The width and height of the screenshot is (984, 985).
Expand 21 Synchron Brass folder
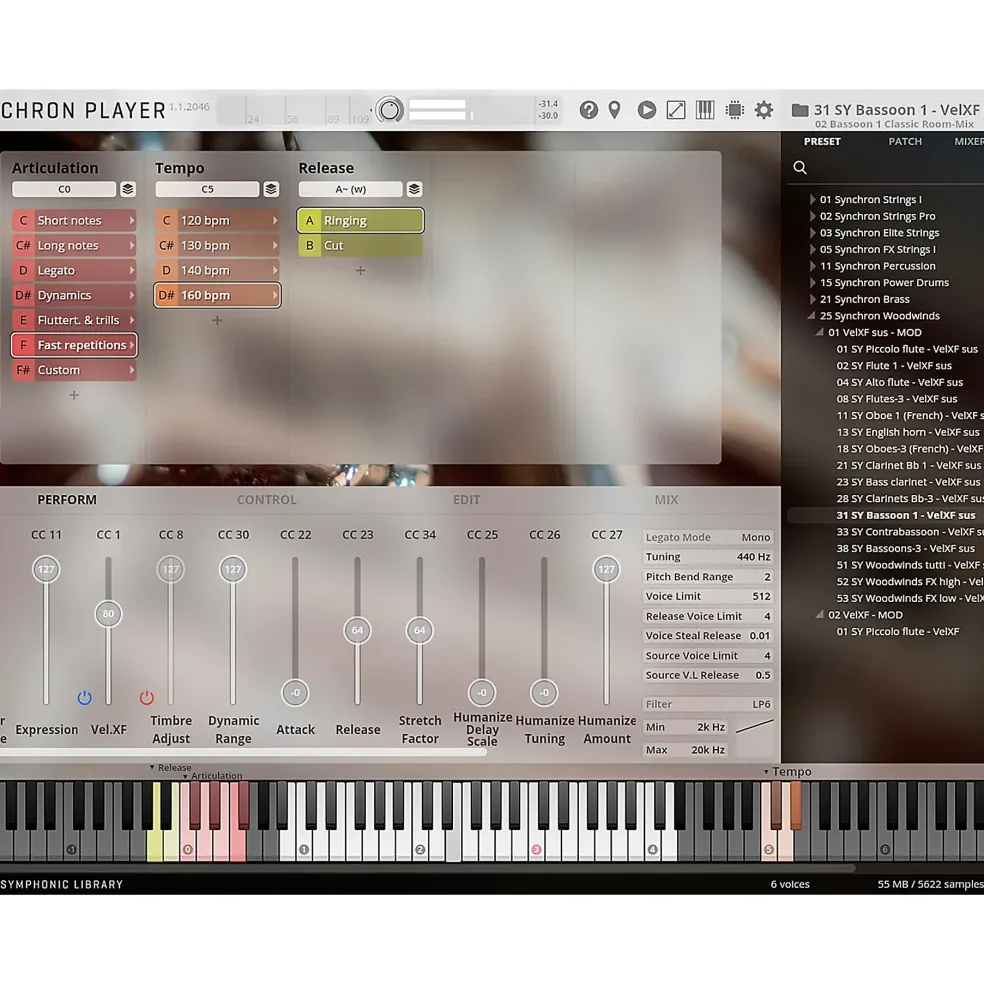[812, 299]
